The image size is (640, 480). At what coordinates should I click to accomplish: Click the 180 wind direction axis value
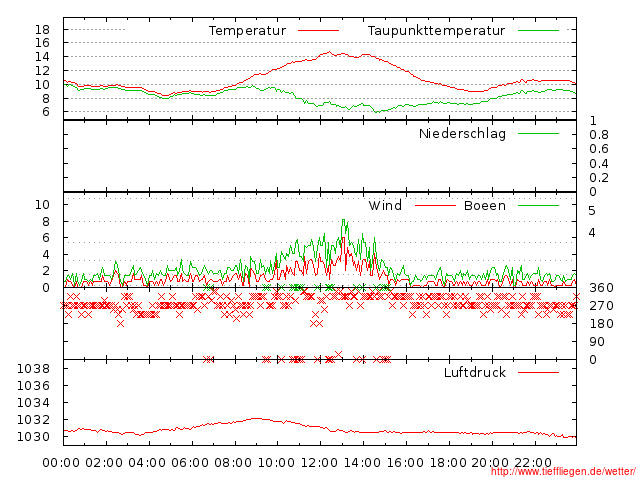click(x=601, y=324)
